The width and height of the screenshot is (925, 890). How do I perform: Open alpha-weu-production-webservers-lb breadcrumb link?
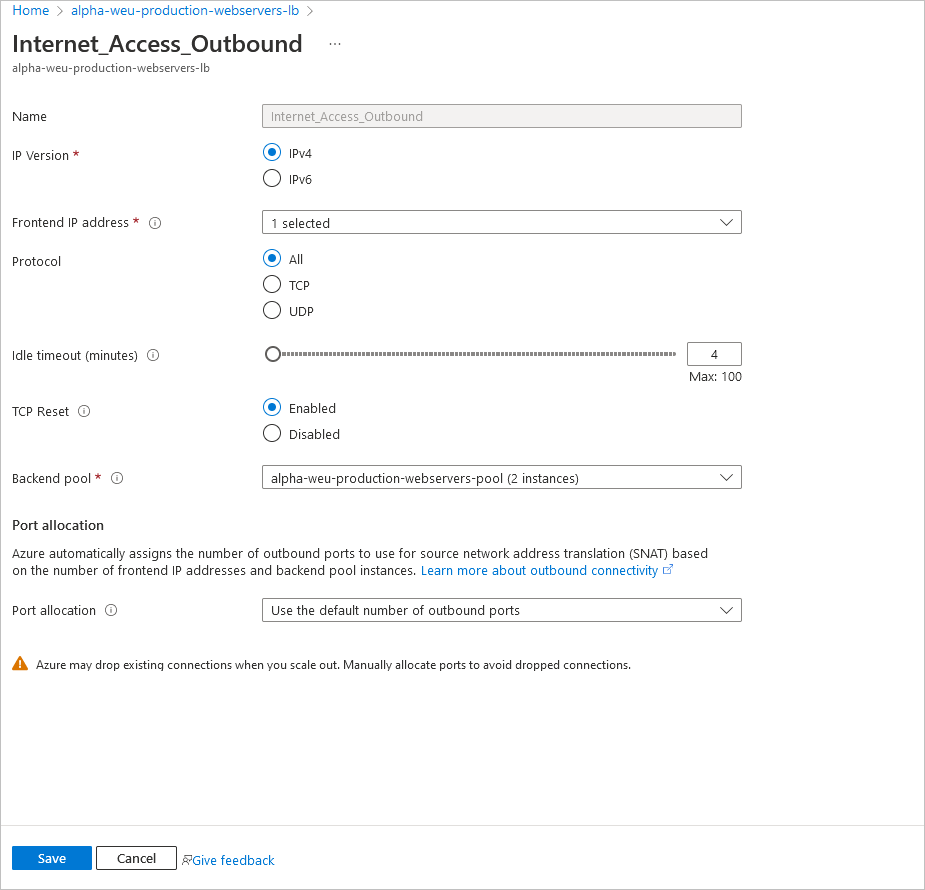click(x=185, y=11)
